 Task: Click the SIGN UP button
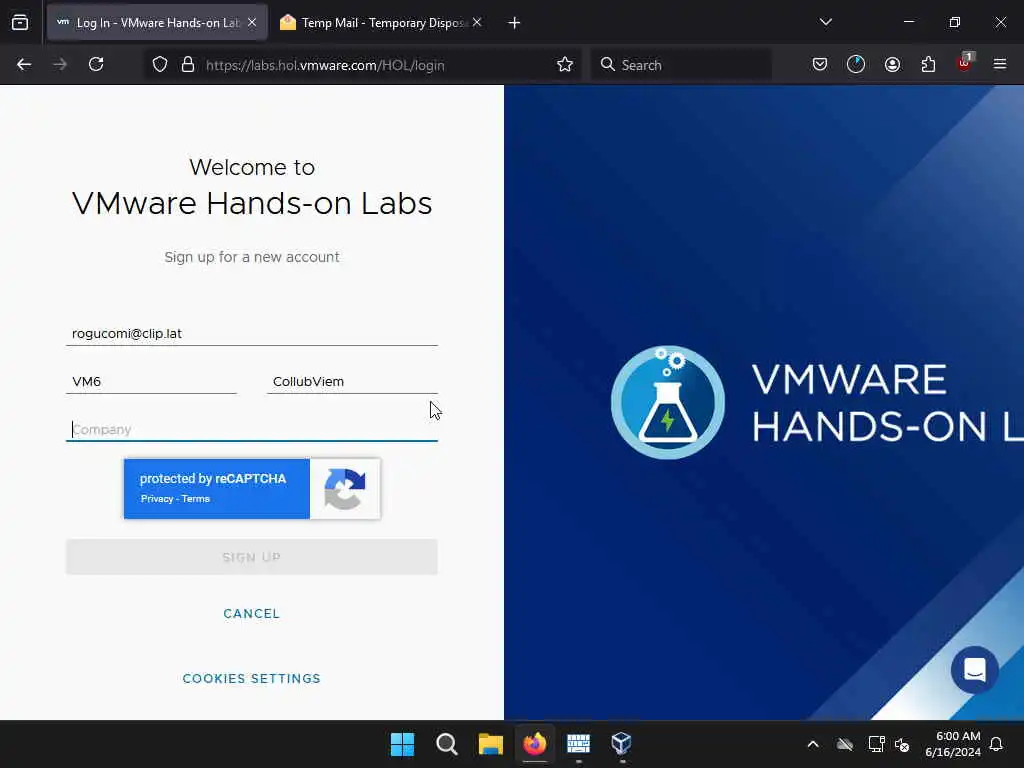[x=251, y=557]
